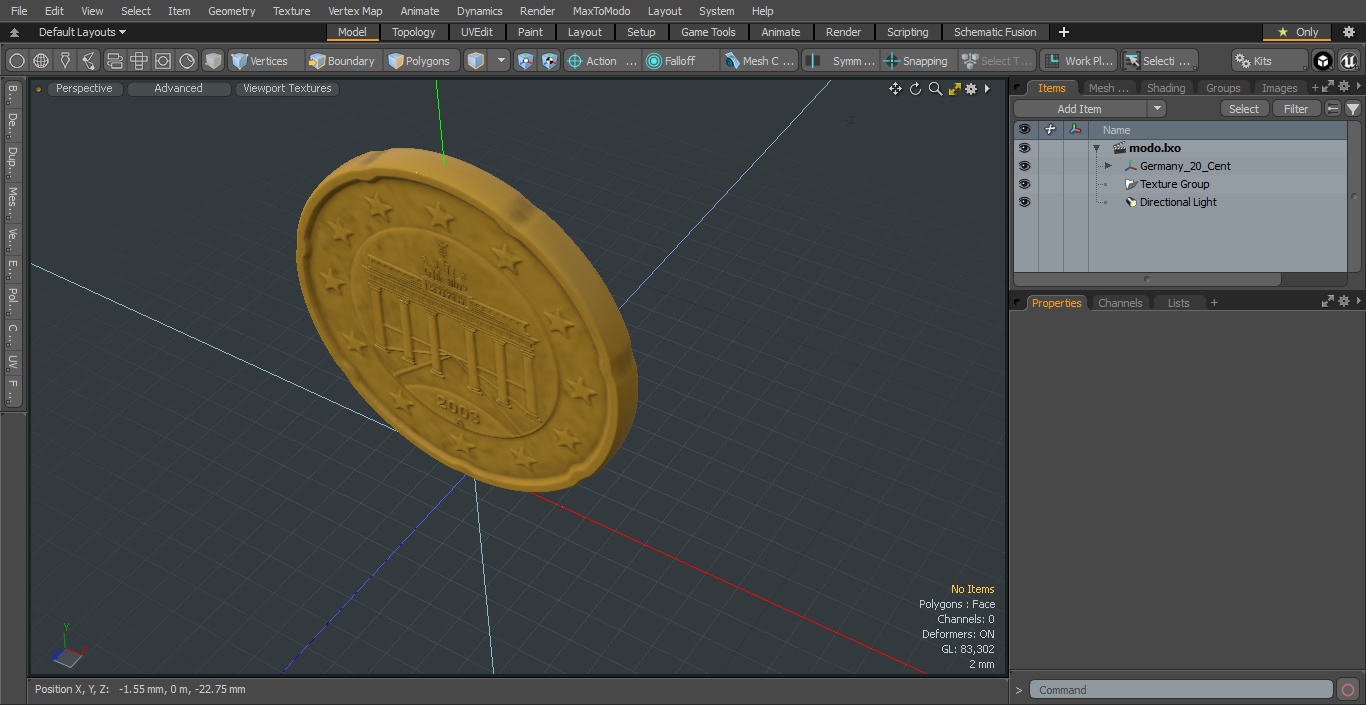Switch to the Schematic Fusion tab
Screen dimensions: 1366x705
point(995,32)
